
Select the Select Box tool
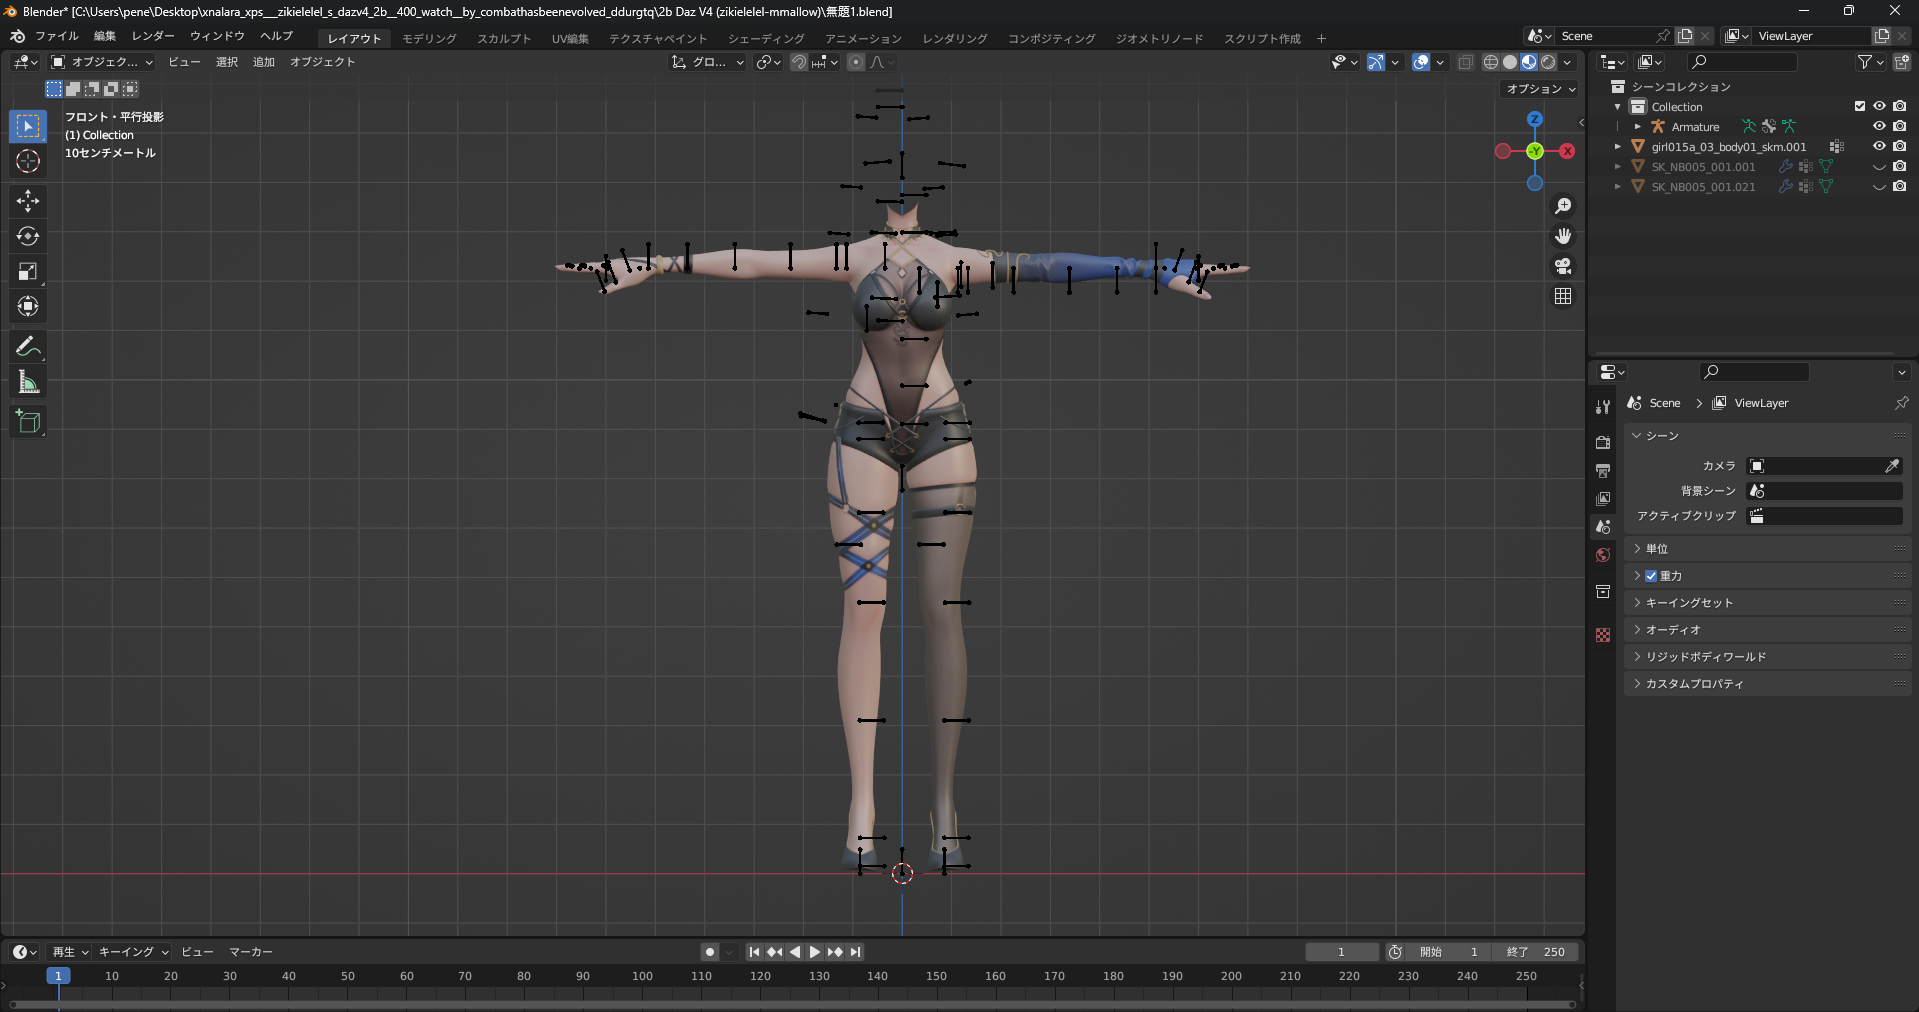(x=28, y=126)
